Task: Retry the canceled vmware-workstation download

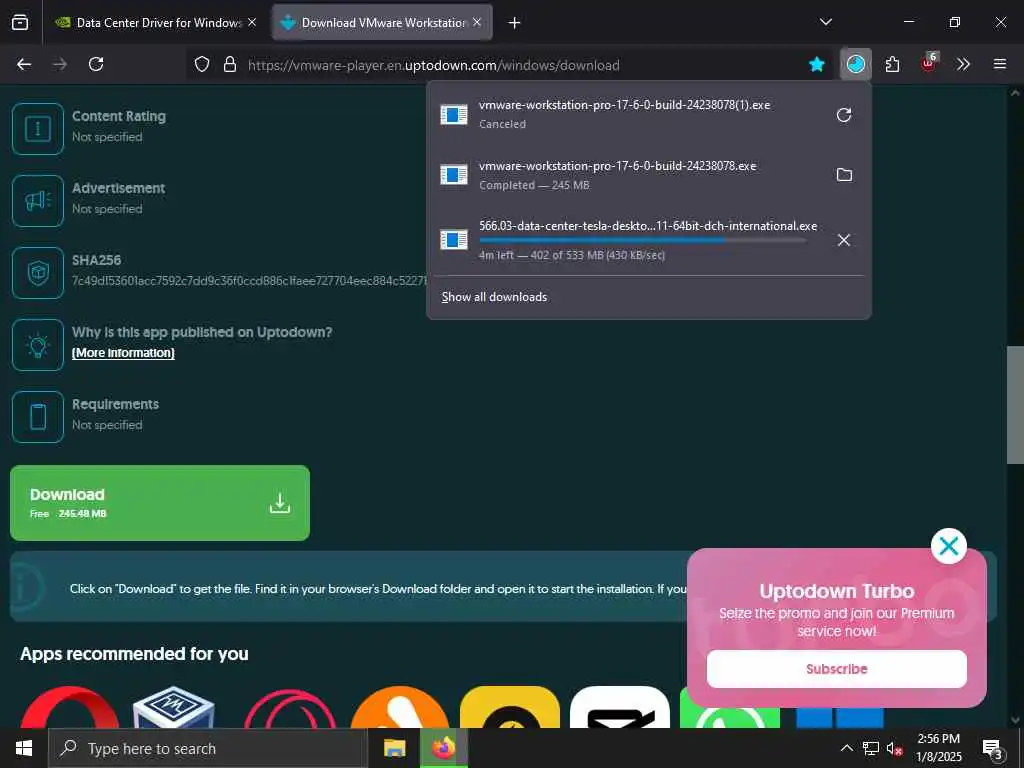Action: pos(843,115)
